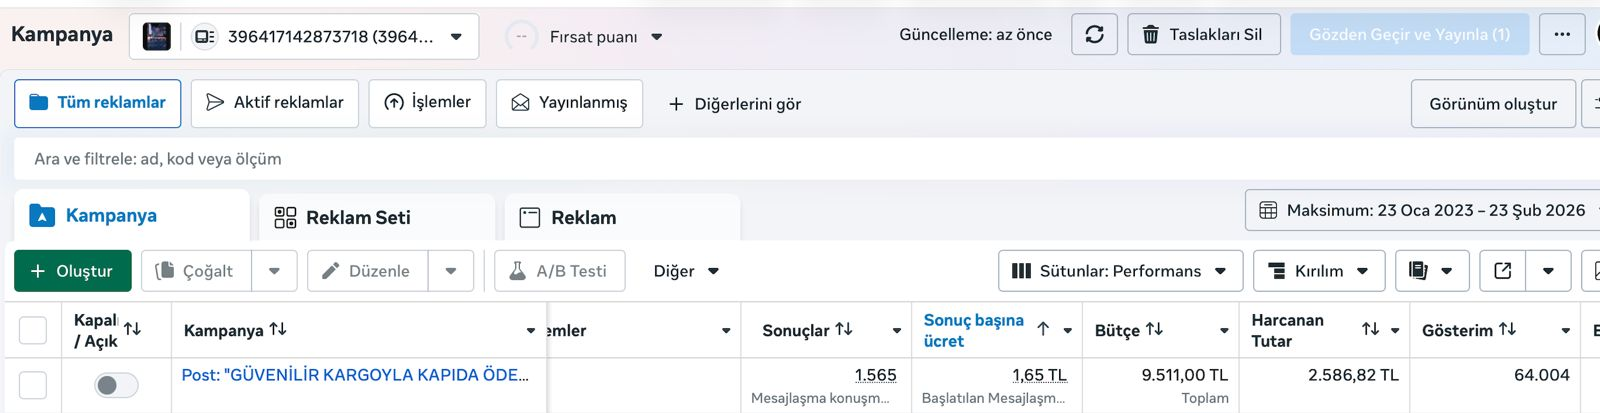
Task: Check the select-all header checkbox
Action: click(x=33, y=330)
